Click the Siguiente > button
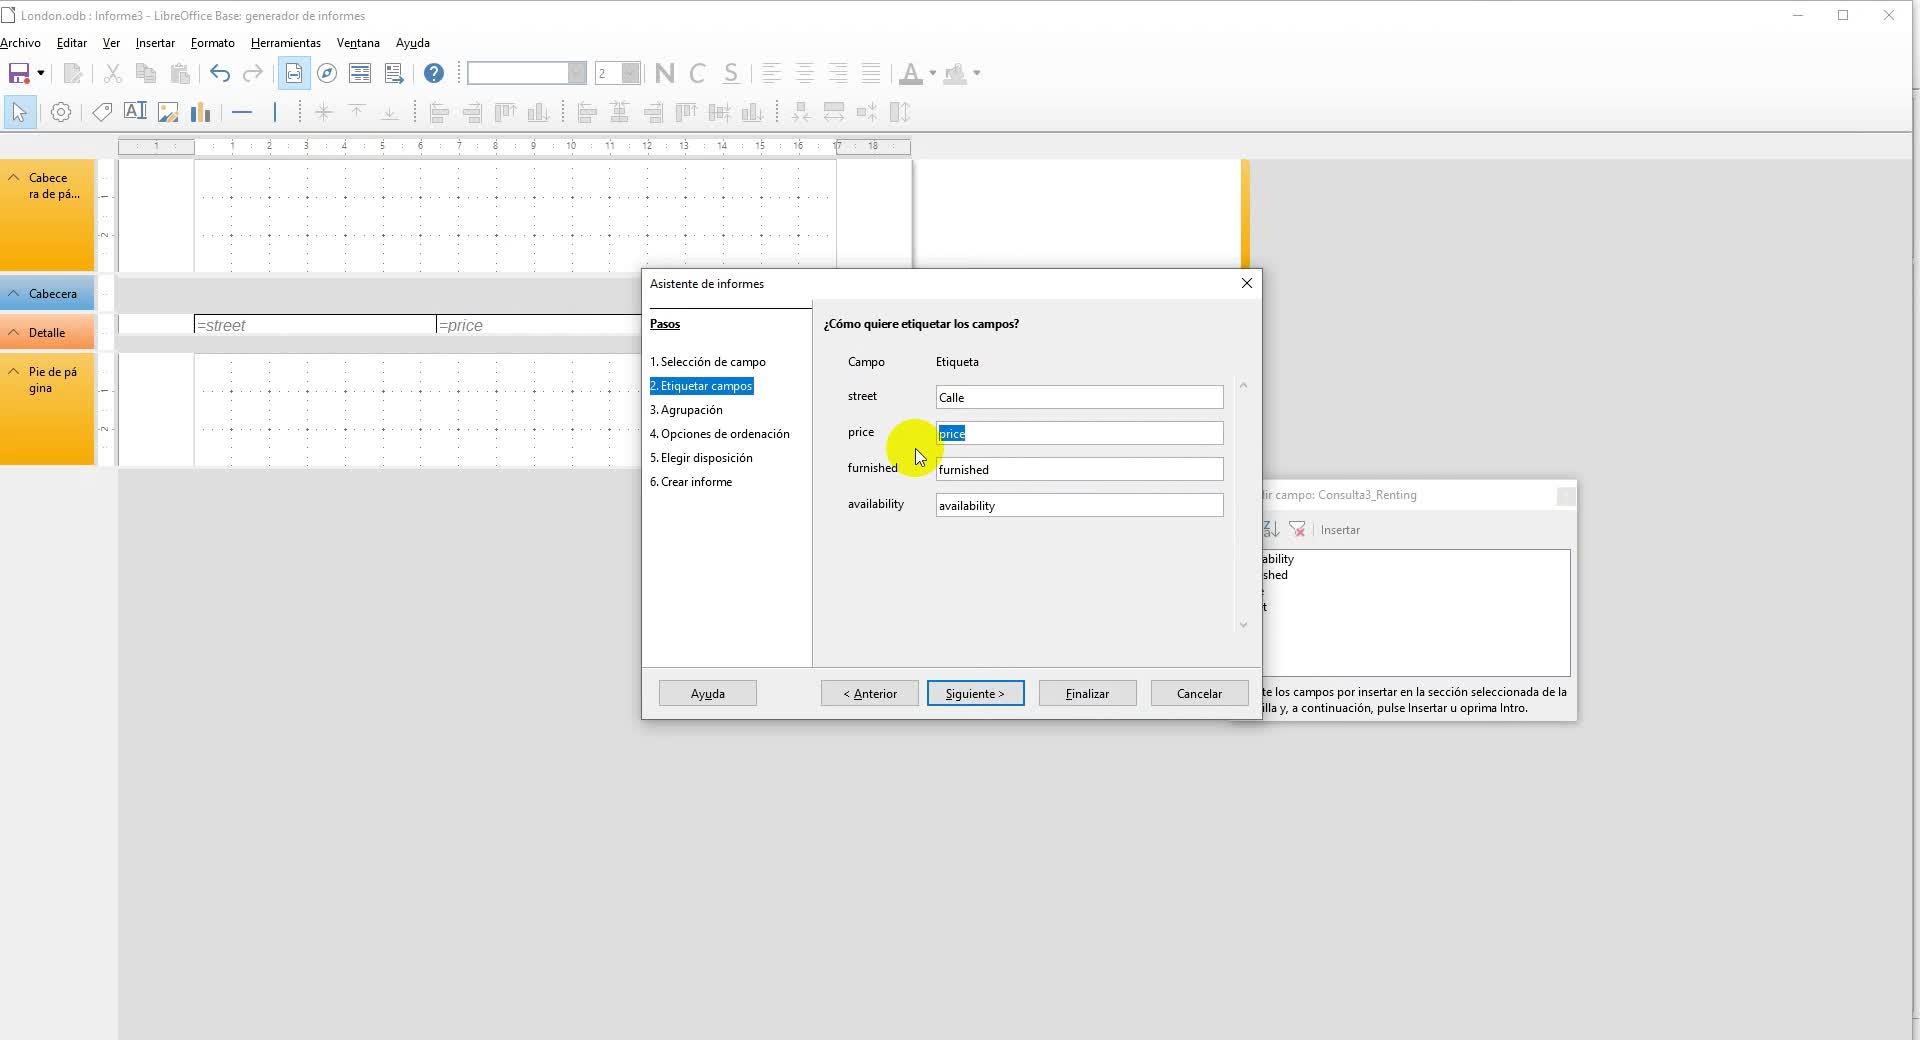1920x1040 pixels. coord(975,693)
